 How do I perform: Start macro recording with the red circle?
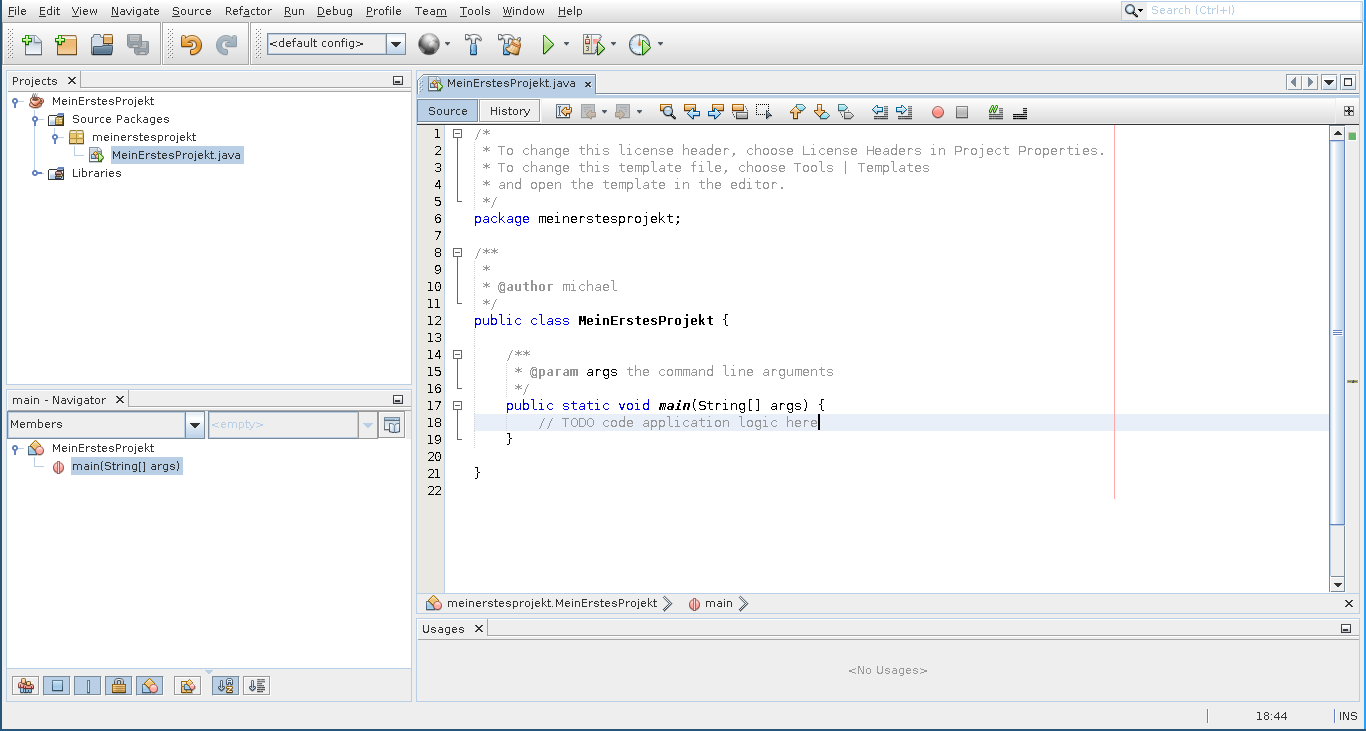coord(938,112)
